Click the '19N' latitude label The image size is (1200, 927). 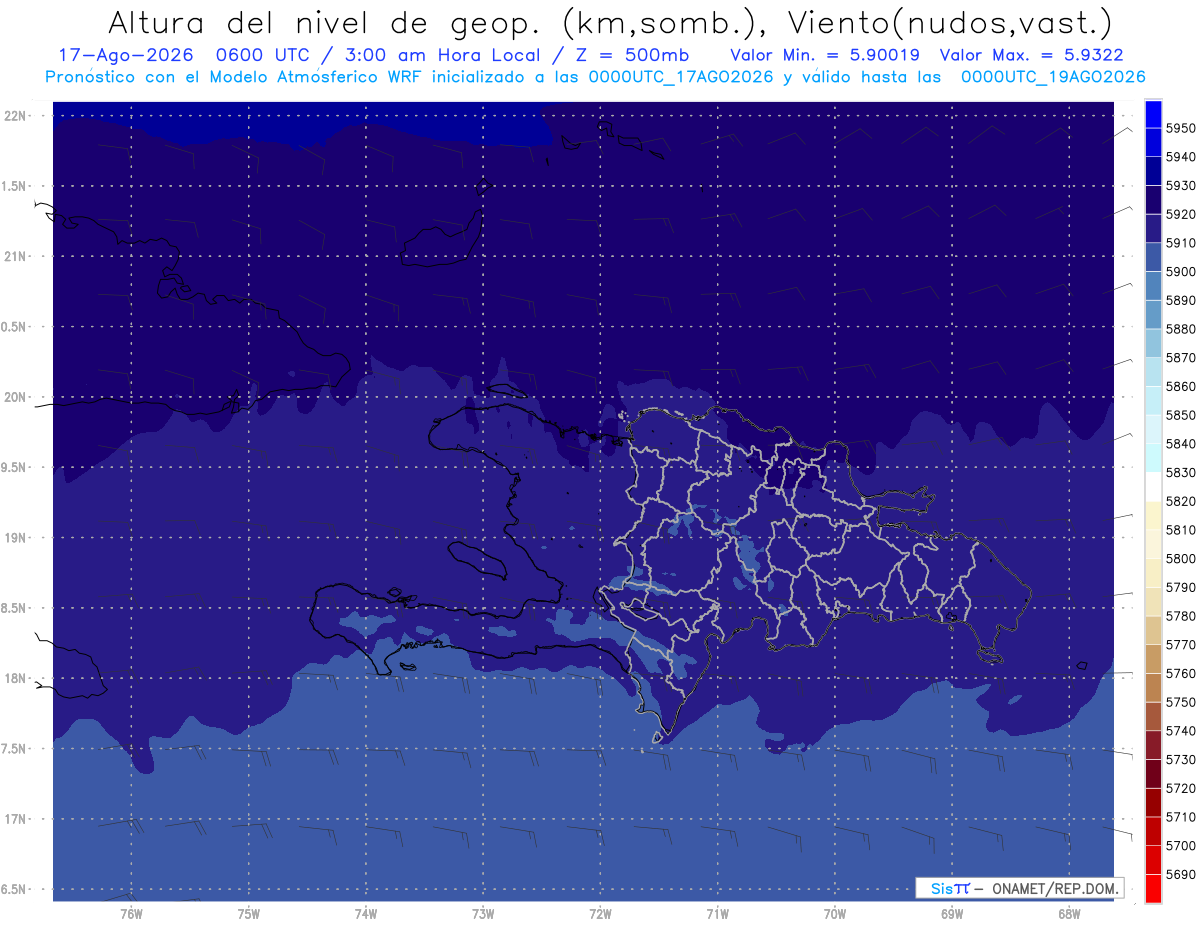pos(16,537)
